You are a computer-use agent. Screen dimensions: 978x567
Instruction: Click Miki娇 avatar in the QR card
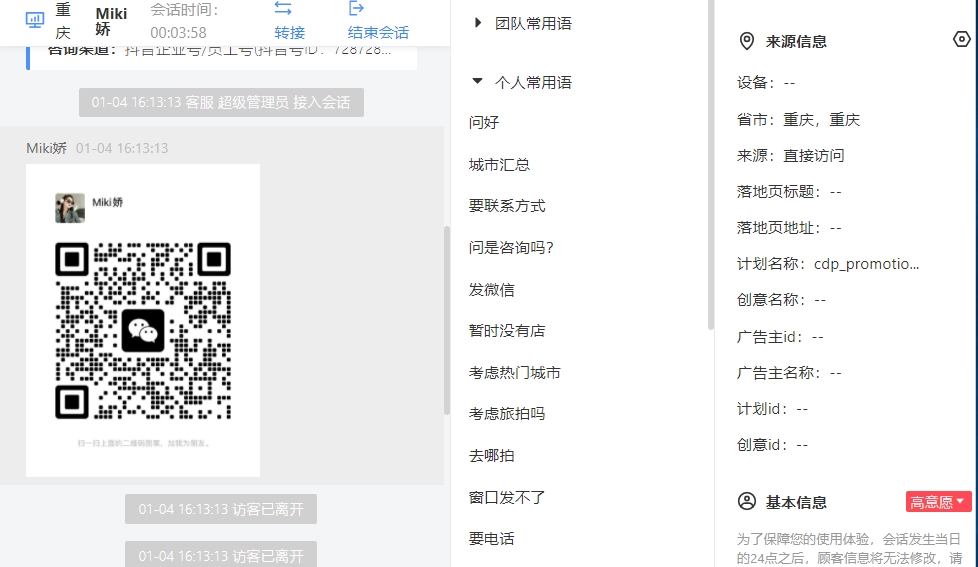pyautogui.click(x=70, y=208)
